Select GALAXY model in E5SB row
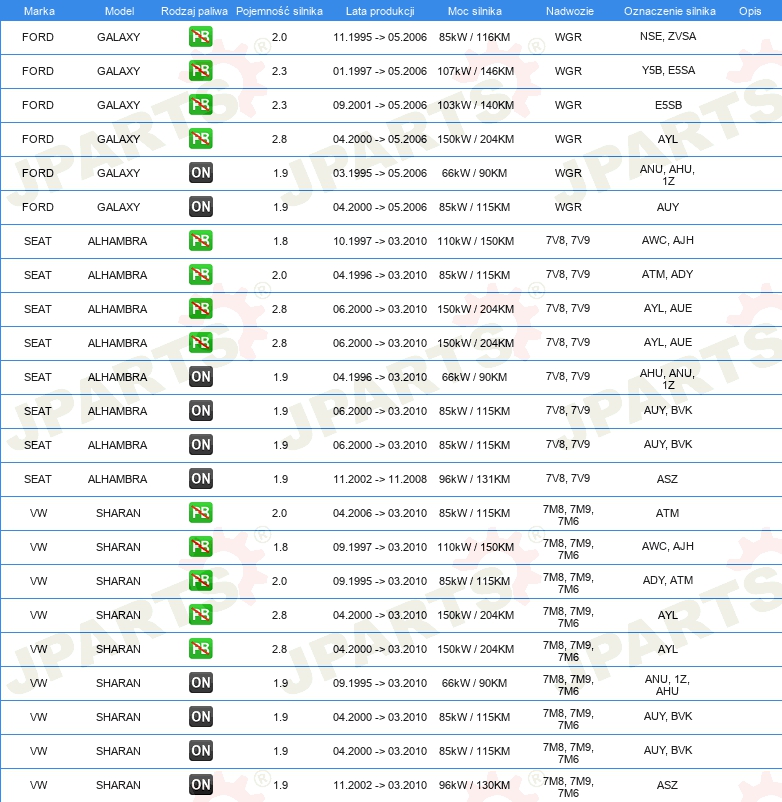The height and width of the screenshot is (802, 782). (119, 105)
